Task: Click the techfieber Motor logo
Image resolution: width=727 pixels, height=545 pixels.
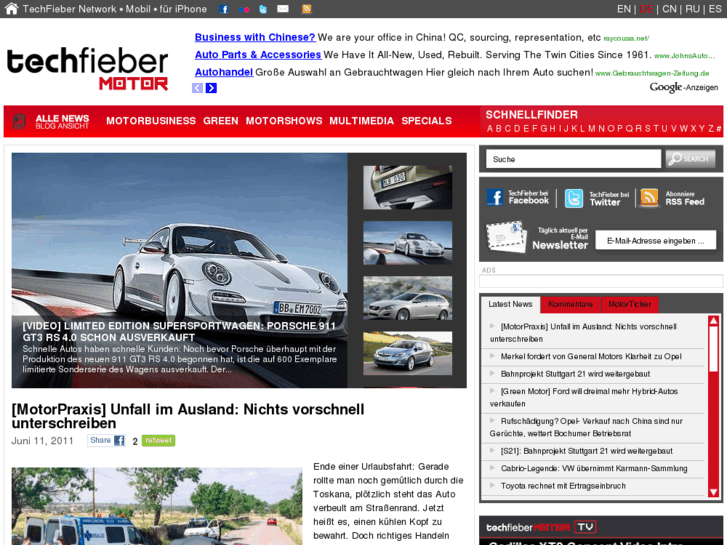Action: [x=87, y=69]
